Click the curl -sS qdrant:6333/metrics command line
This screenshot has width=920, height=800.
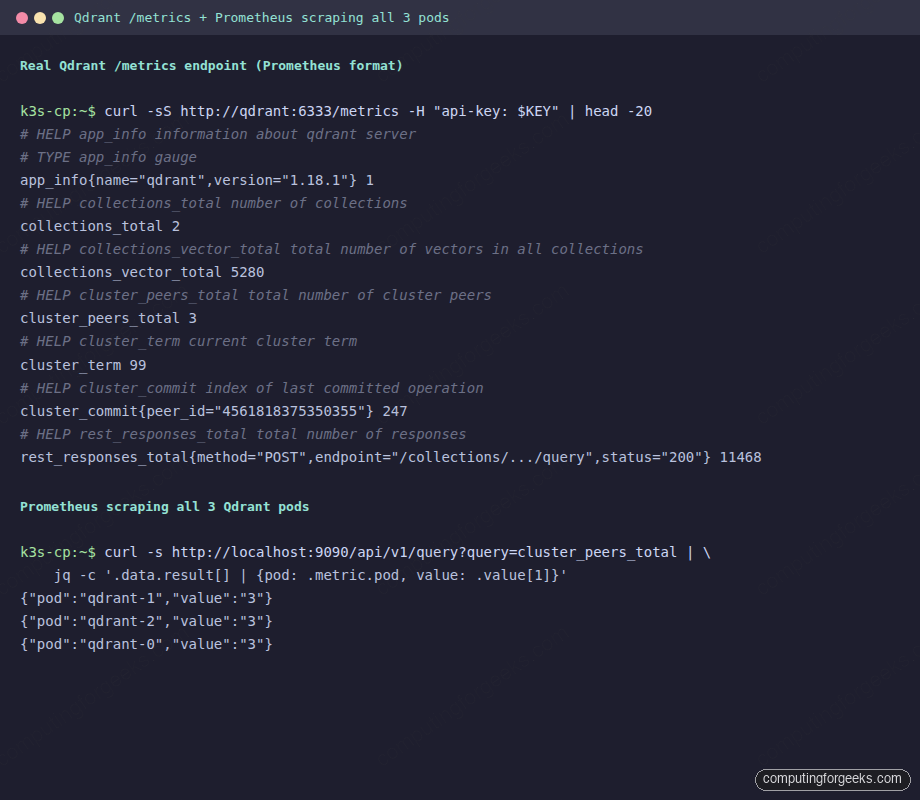pos(336,112)
